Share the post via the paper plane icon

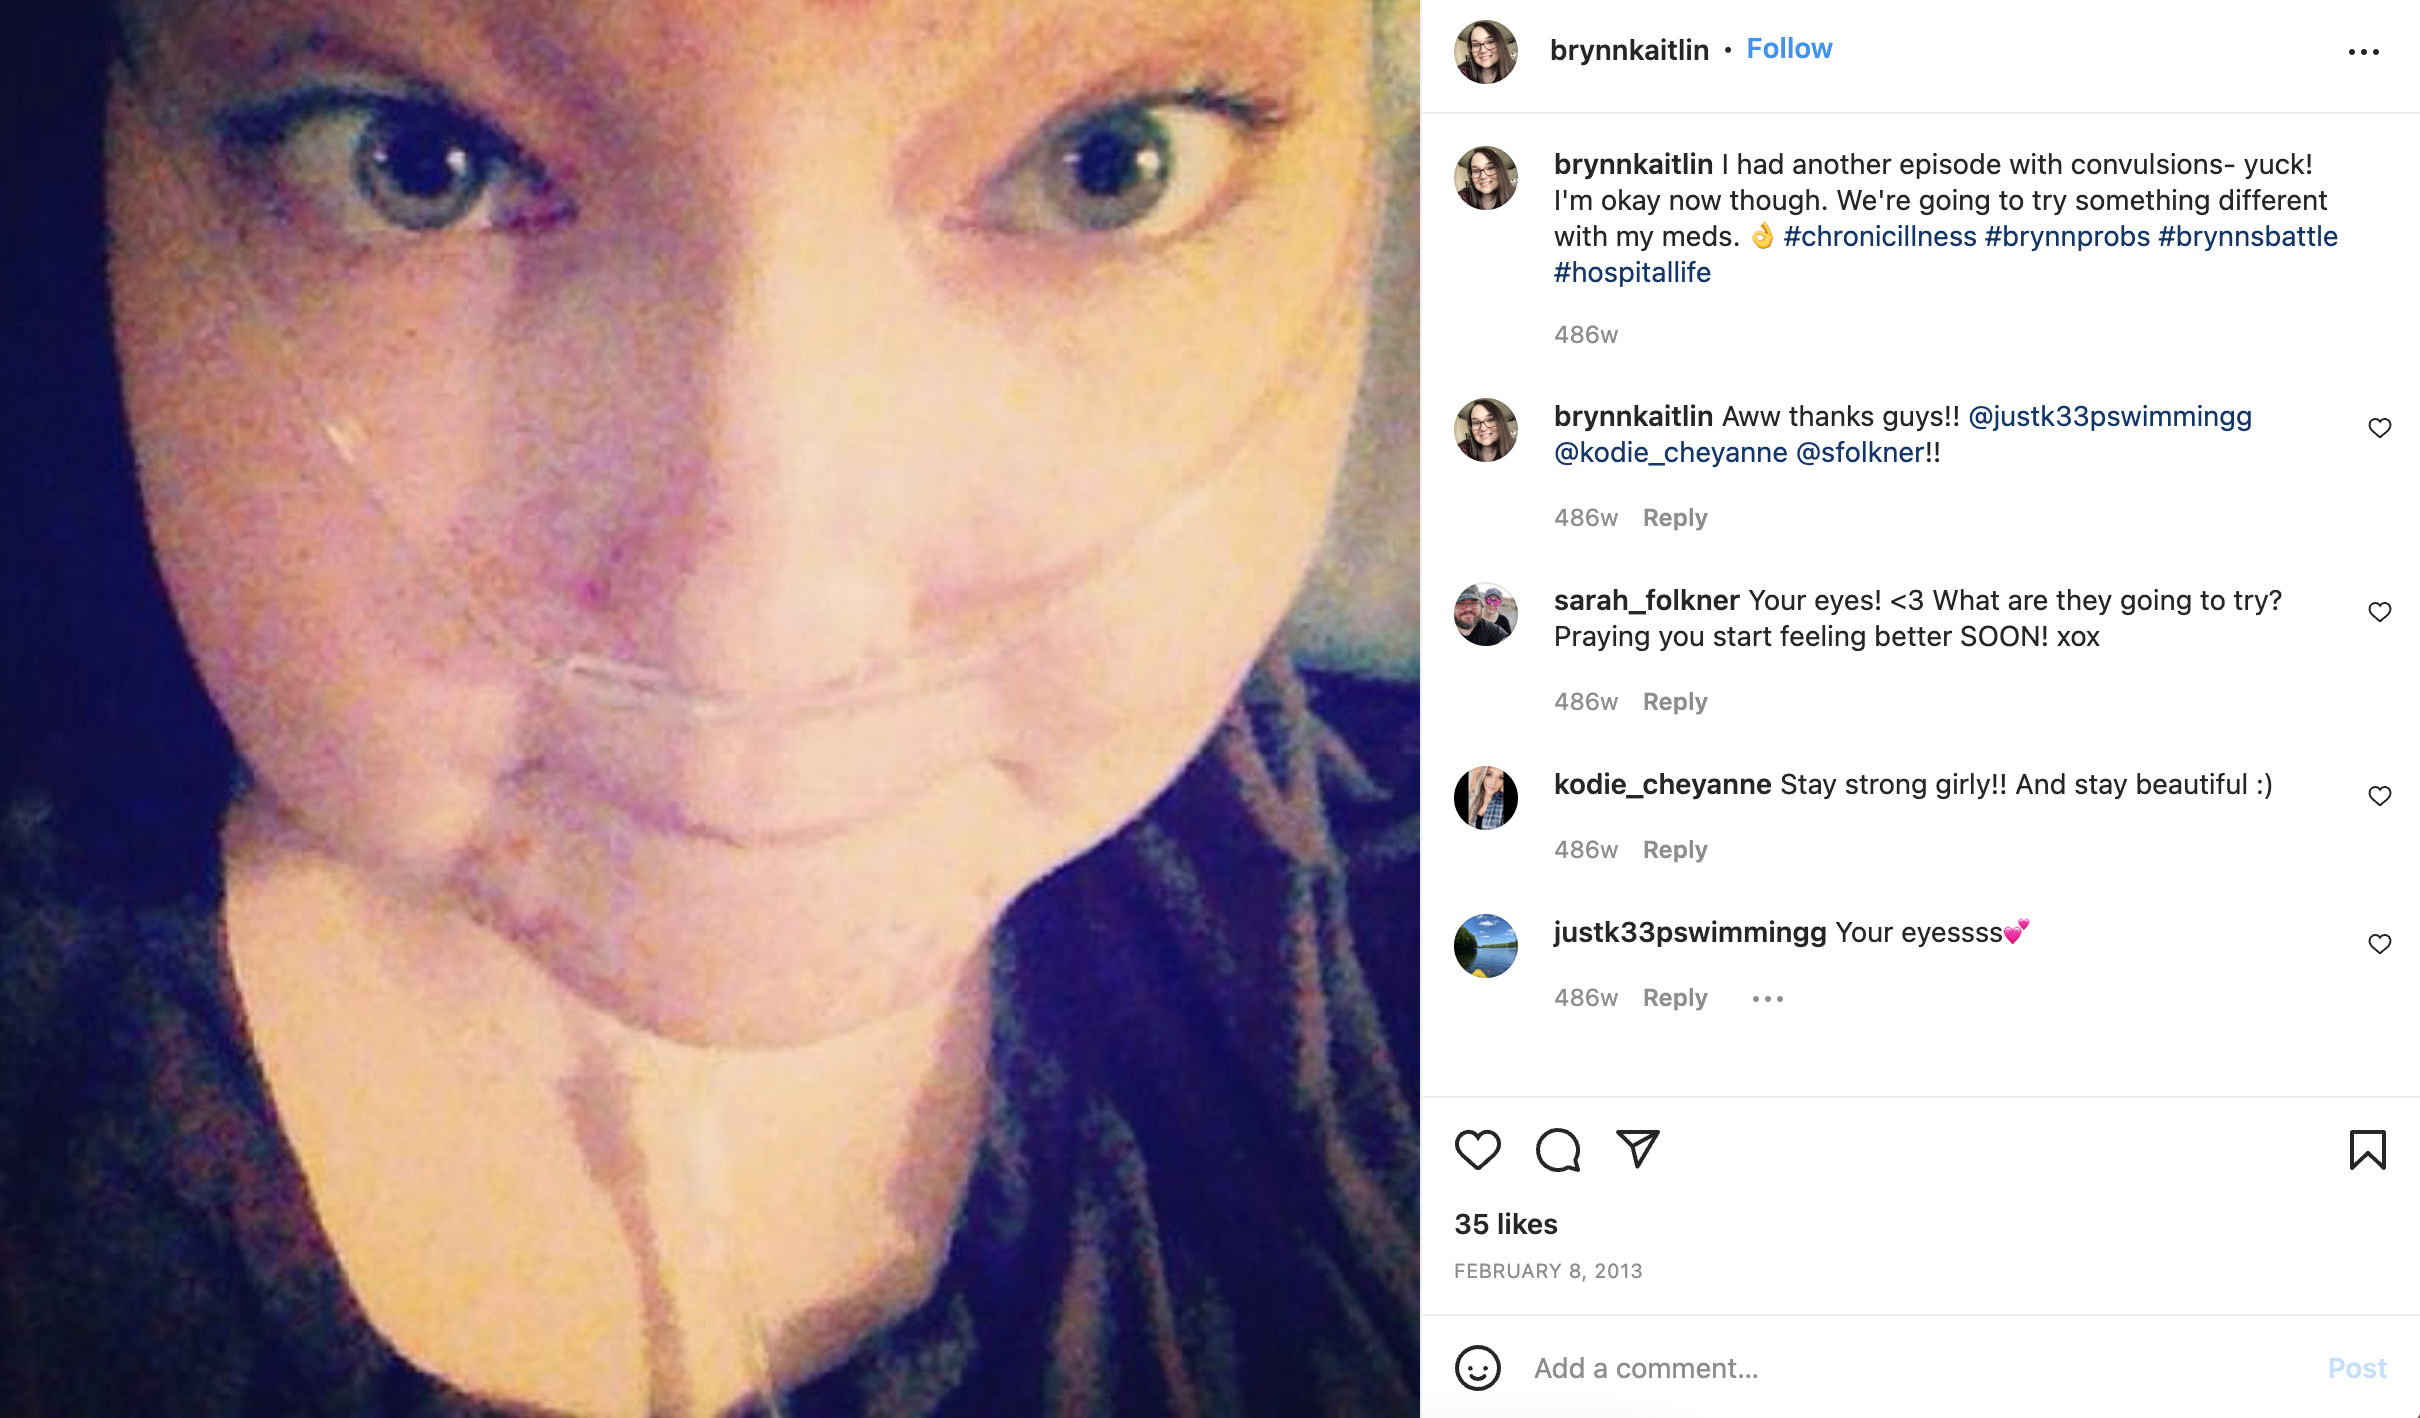click(1638, 1149)
